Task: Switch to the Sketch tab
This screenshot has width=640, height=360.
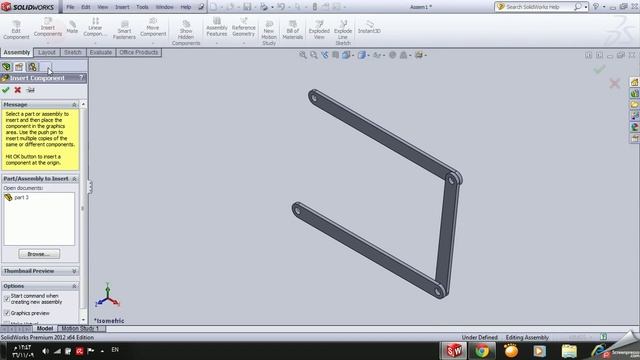Action: pyautogui.click(x=73, y=52)
